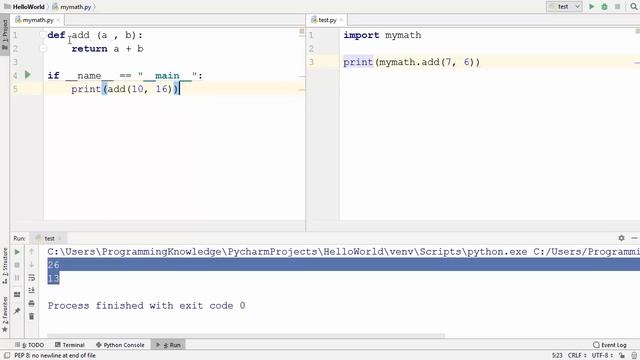Click the Print icon in Run panel
This screenshot has height=360, width=640.
31,303
